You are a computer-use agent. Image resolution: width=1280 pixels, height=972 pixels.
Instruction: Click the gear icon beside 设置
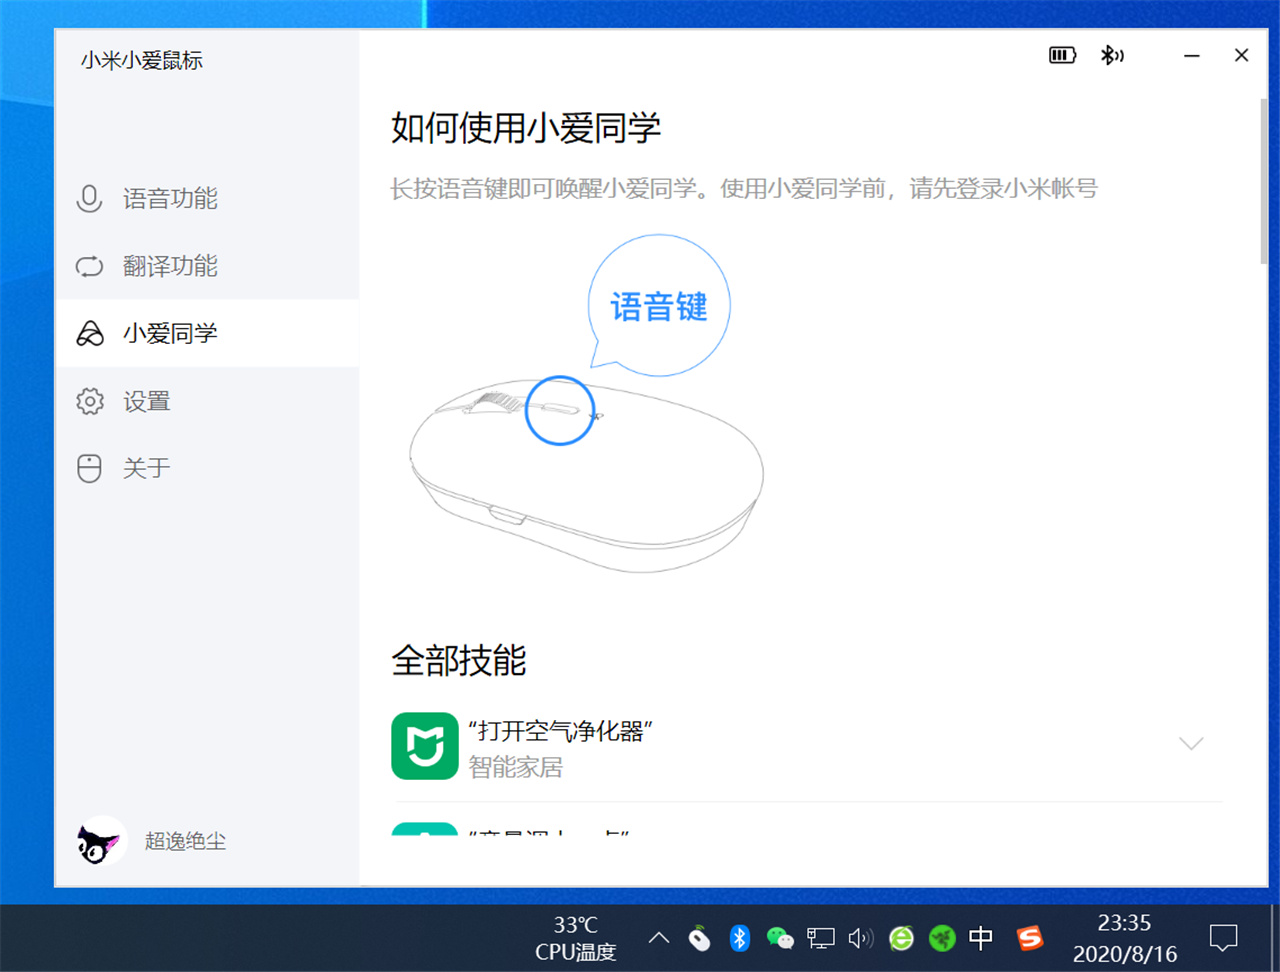click(x=90, y=401)
